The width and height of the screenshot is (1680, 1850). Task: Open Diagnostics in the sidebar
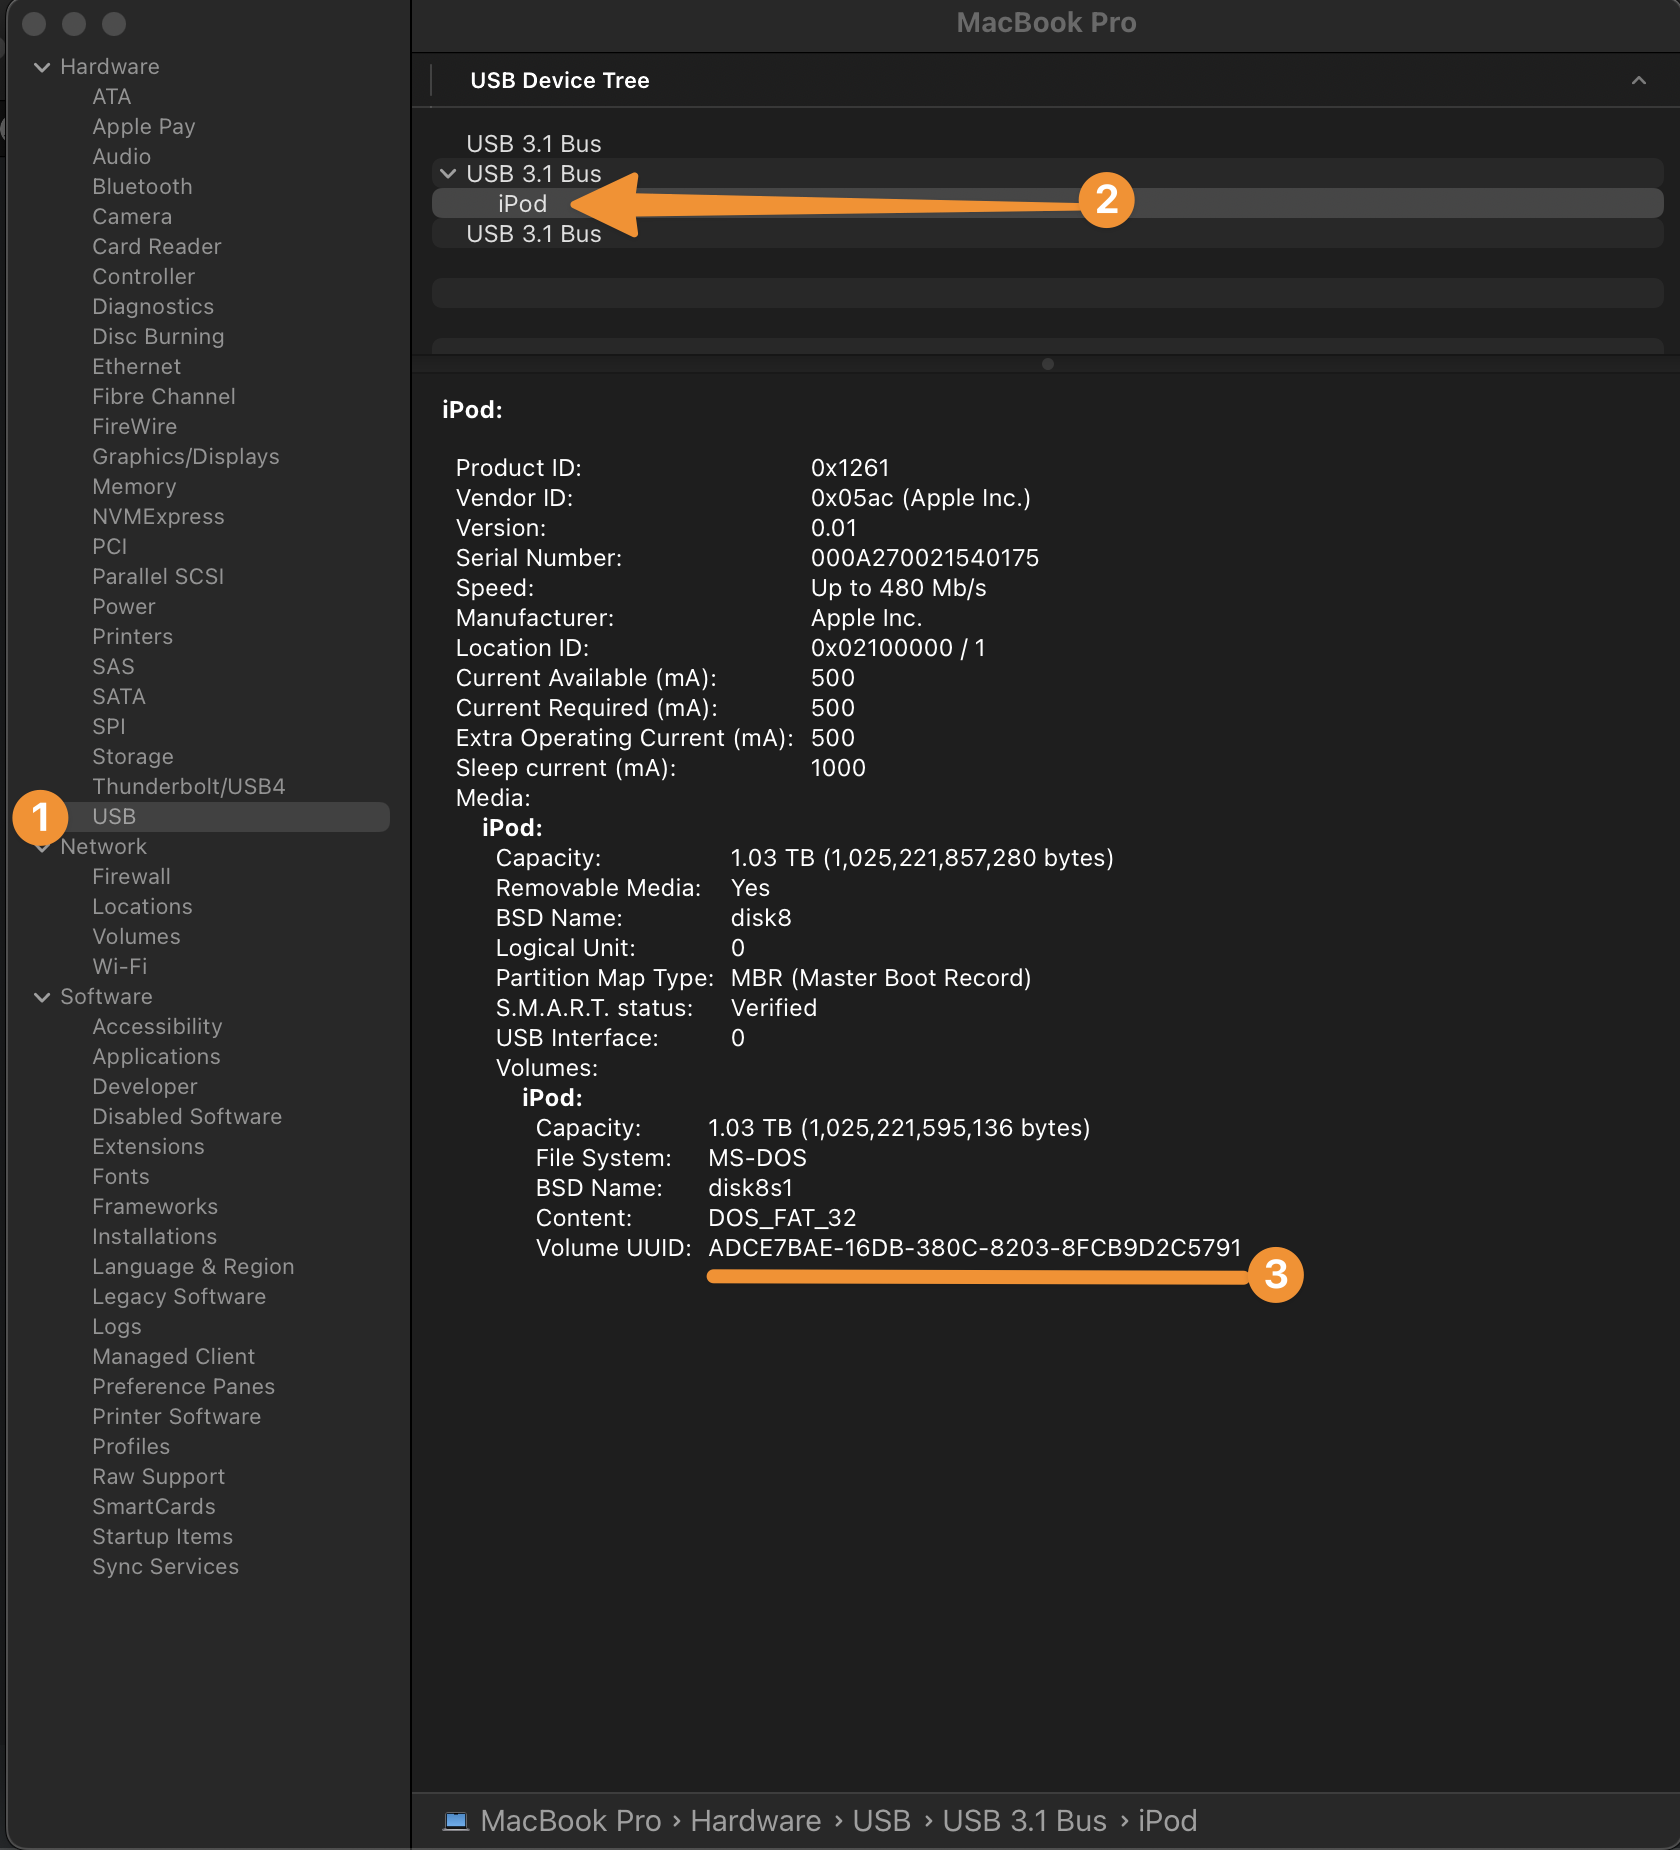153,307
